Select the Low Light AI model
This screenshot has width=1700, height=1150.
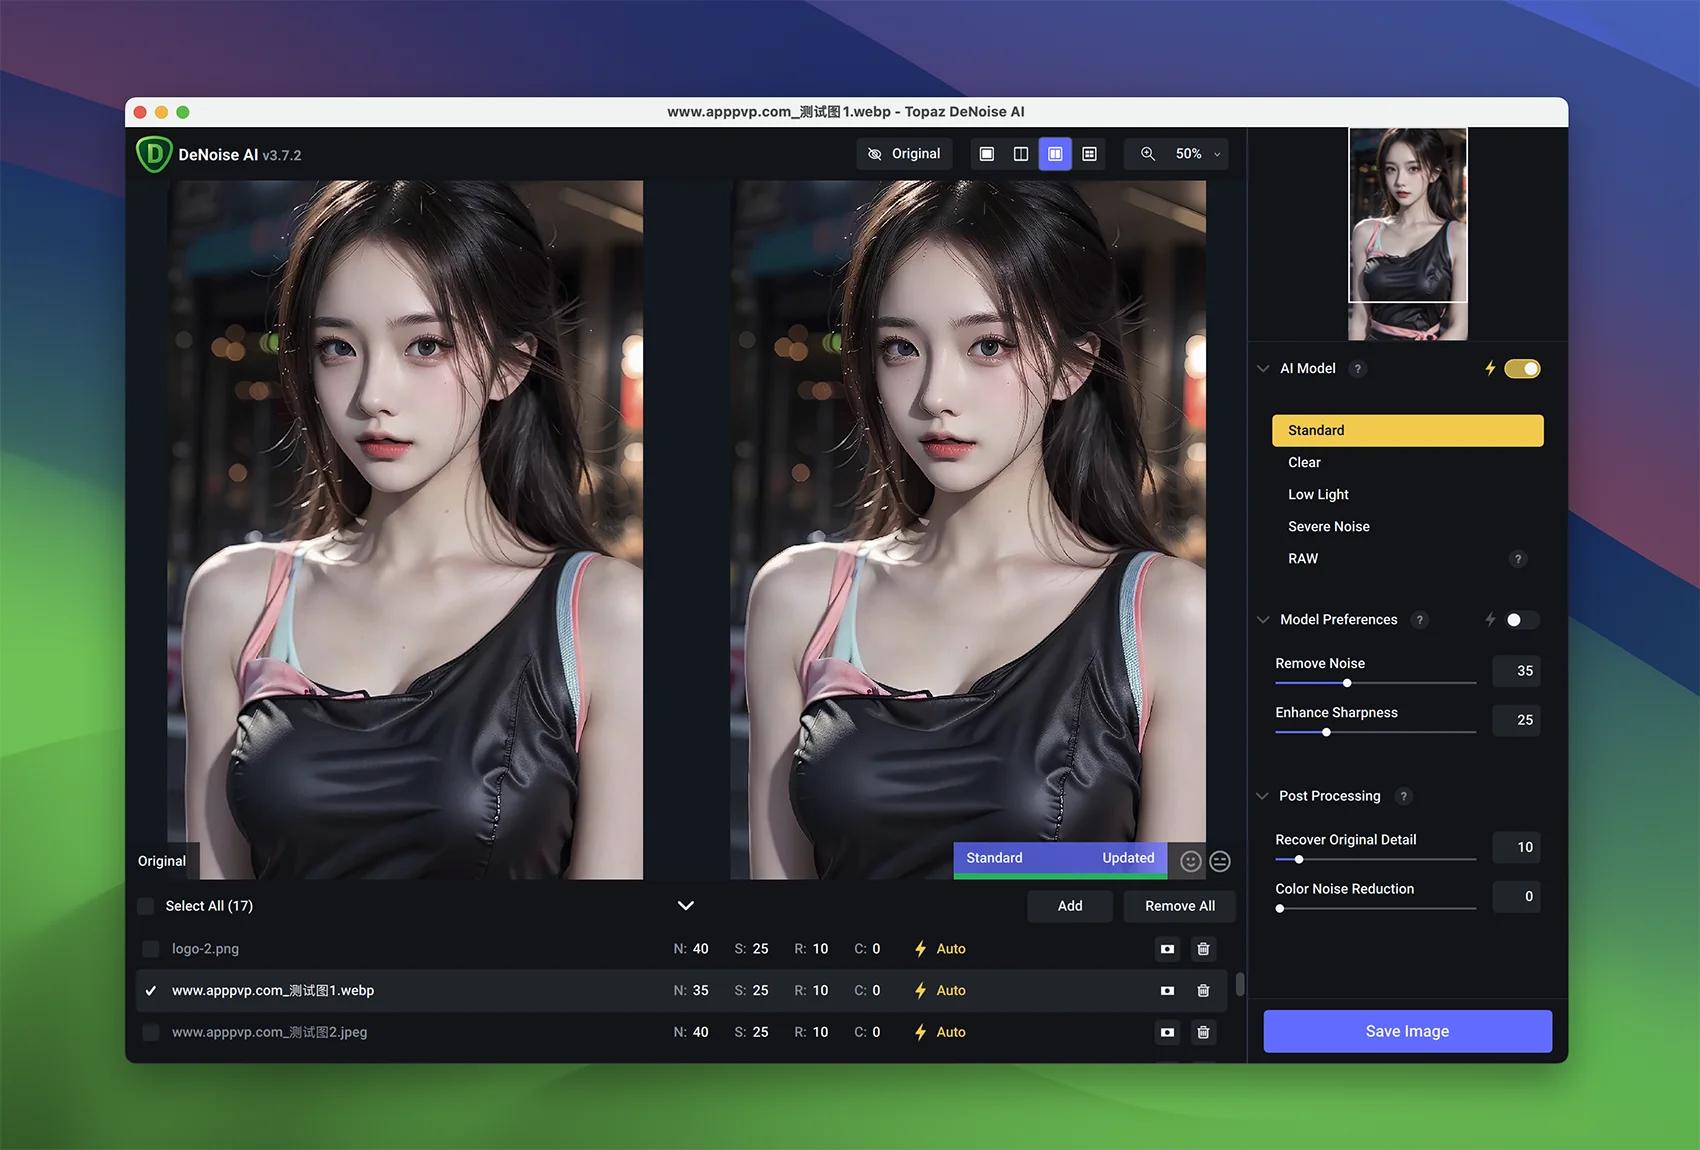coord(1407,495)
